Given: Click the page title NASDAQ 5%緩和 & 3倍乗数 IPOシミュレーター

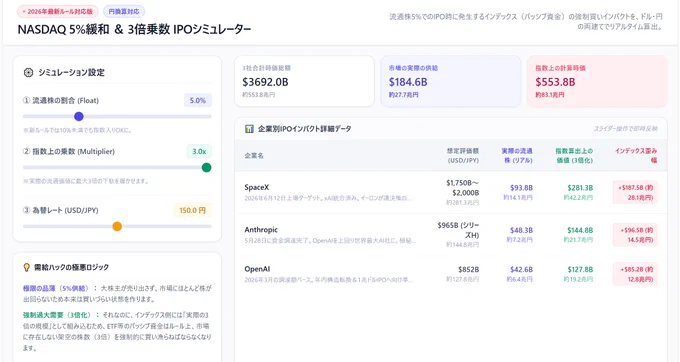Looking at the screenshot, I should pos(134,29).
